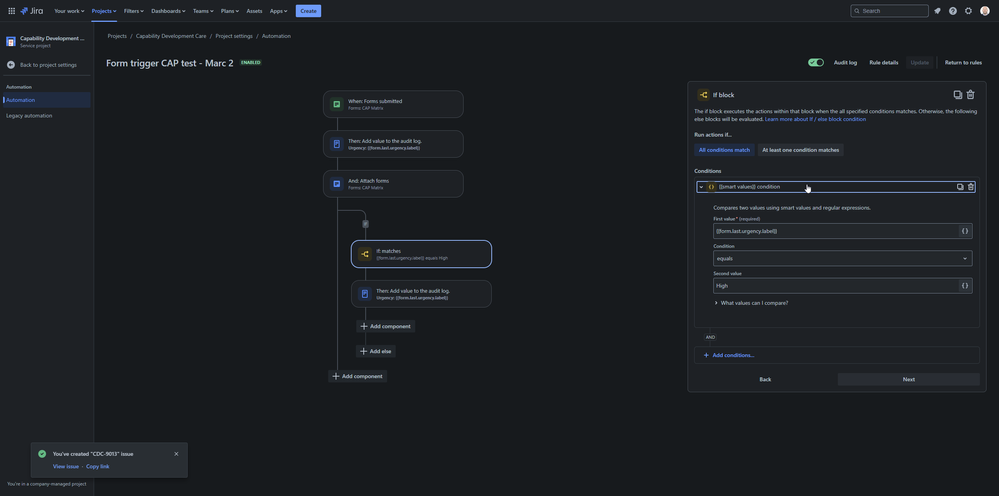Screen dimensions: 999x496
Task: Go to Projects breadcrumb
Action: [x=117, y=36]
